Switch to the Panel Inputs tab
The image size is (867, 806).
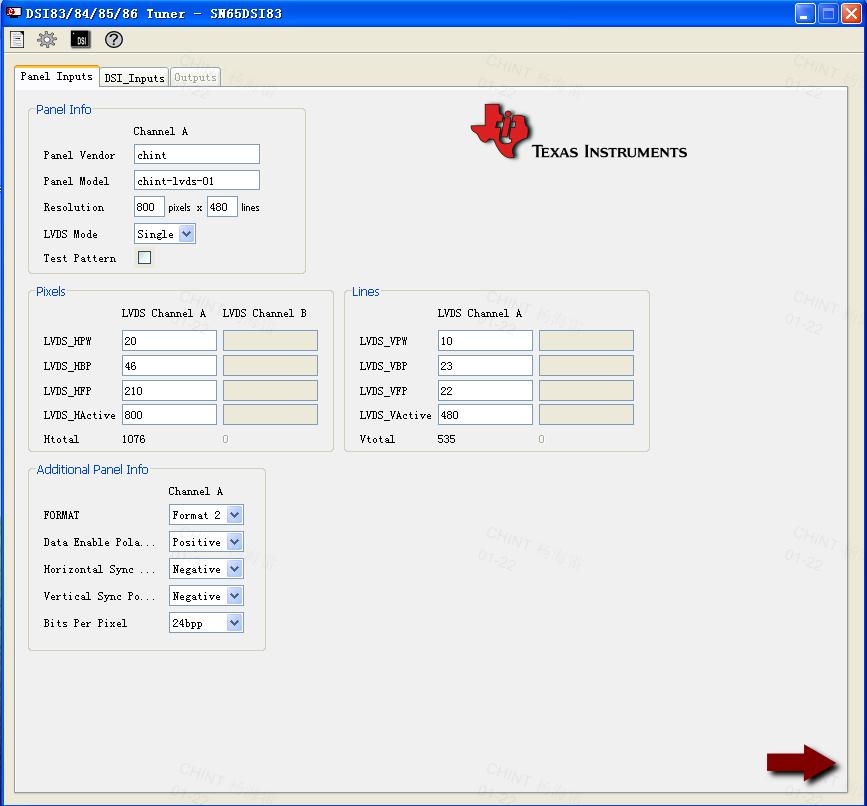56,76
